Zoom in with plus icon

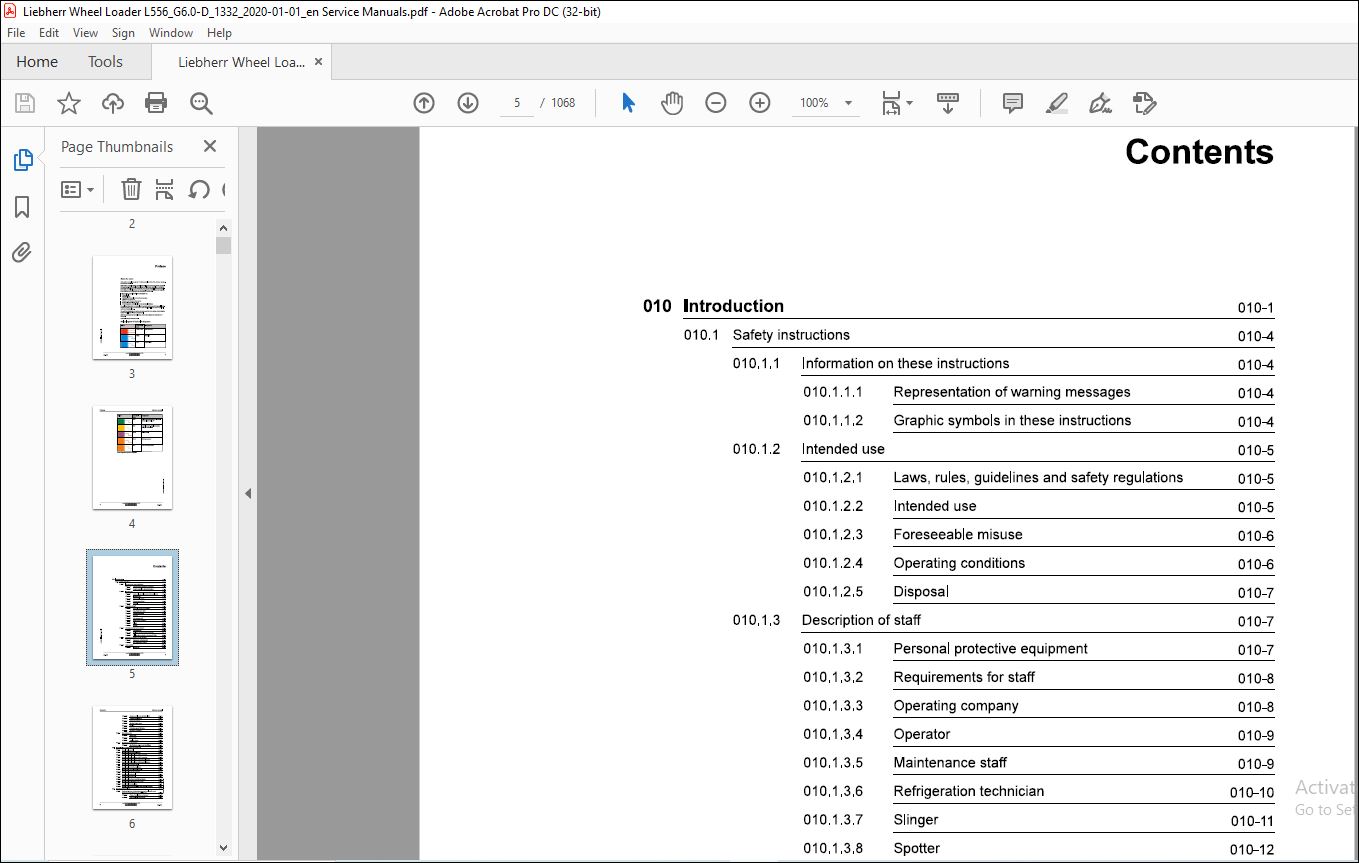[x=760, y=103]
